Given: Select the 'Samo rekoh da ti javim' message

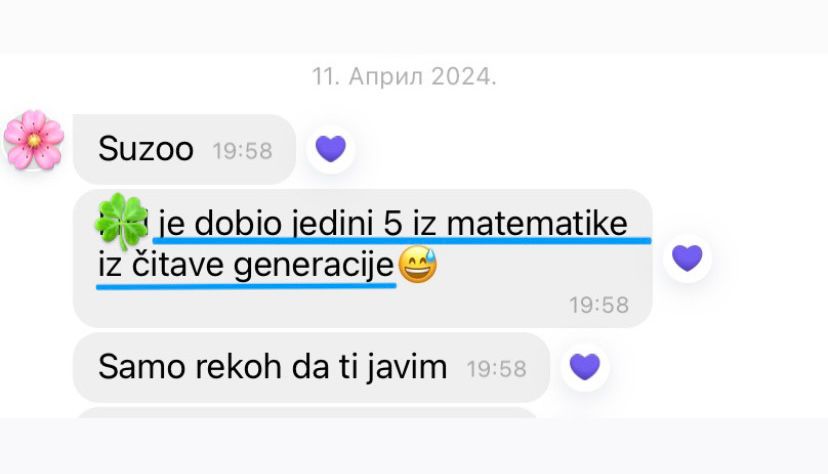Looking at the screenshot, I should (311, 367).
